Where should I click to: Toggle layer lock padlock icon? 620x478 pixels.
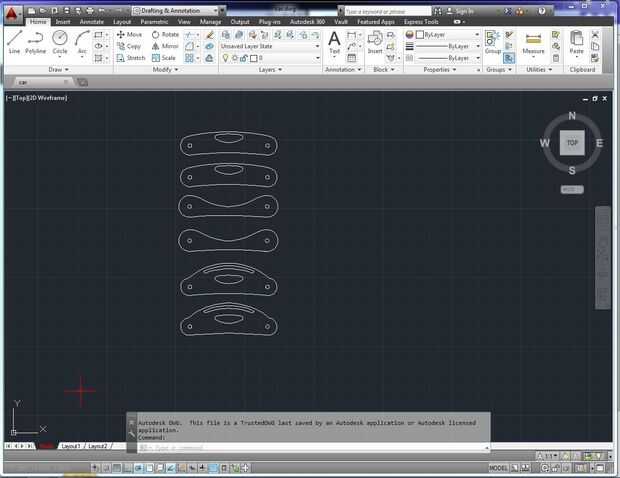244,58
